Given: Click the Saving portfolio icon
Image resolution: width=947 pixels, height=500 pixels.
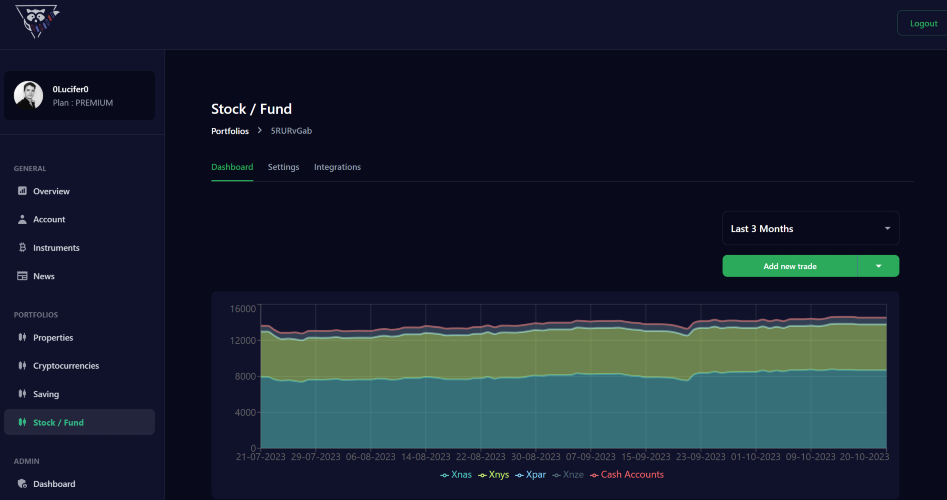Looking at the screenshot, I should pyautogui.click(x=22, y=394).
